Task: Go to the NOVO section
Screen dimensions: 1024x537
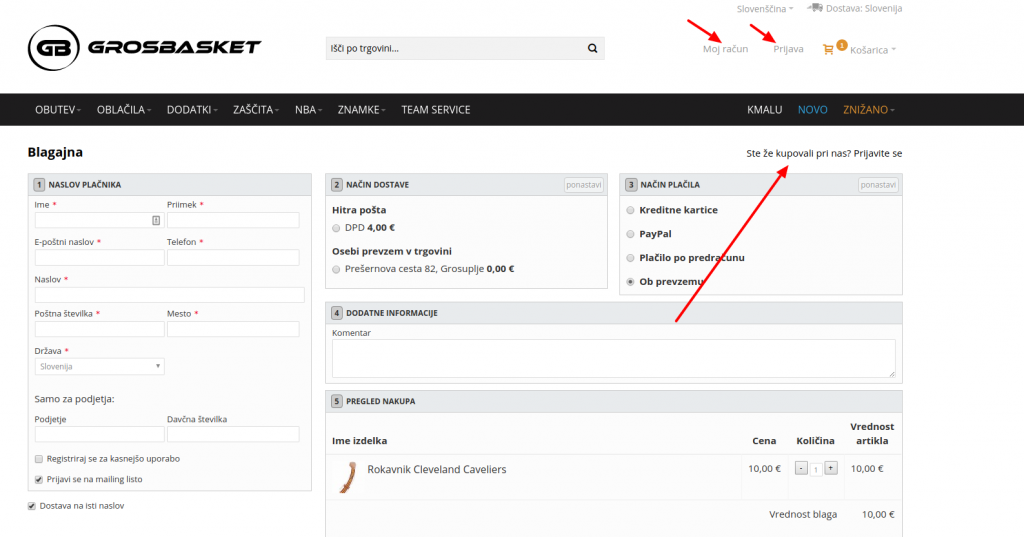Action: pos(812,110)
